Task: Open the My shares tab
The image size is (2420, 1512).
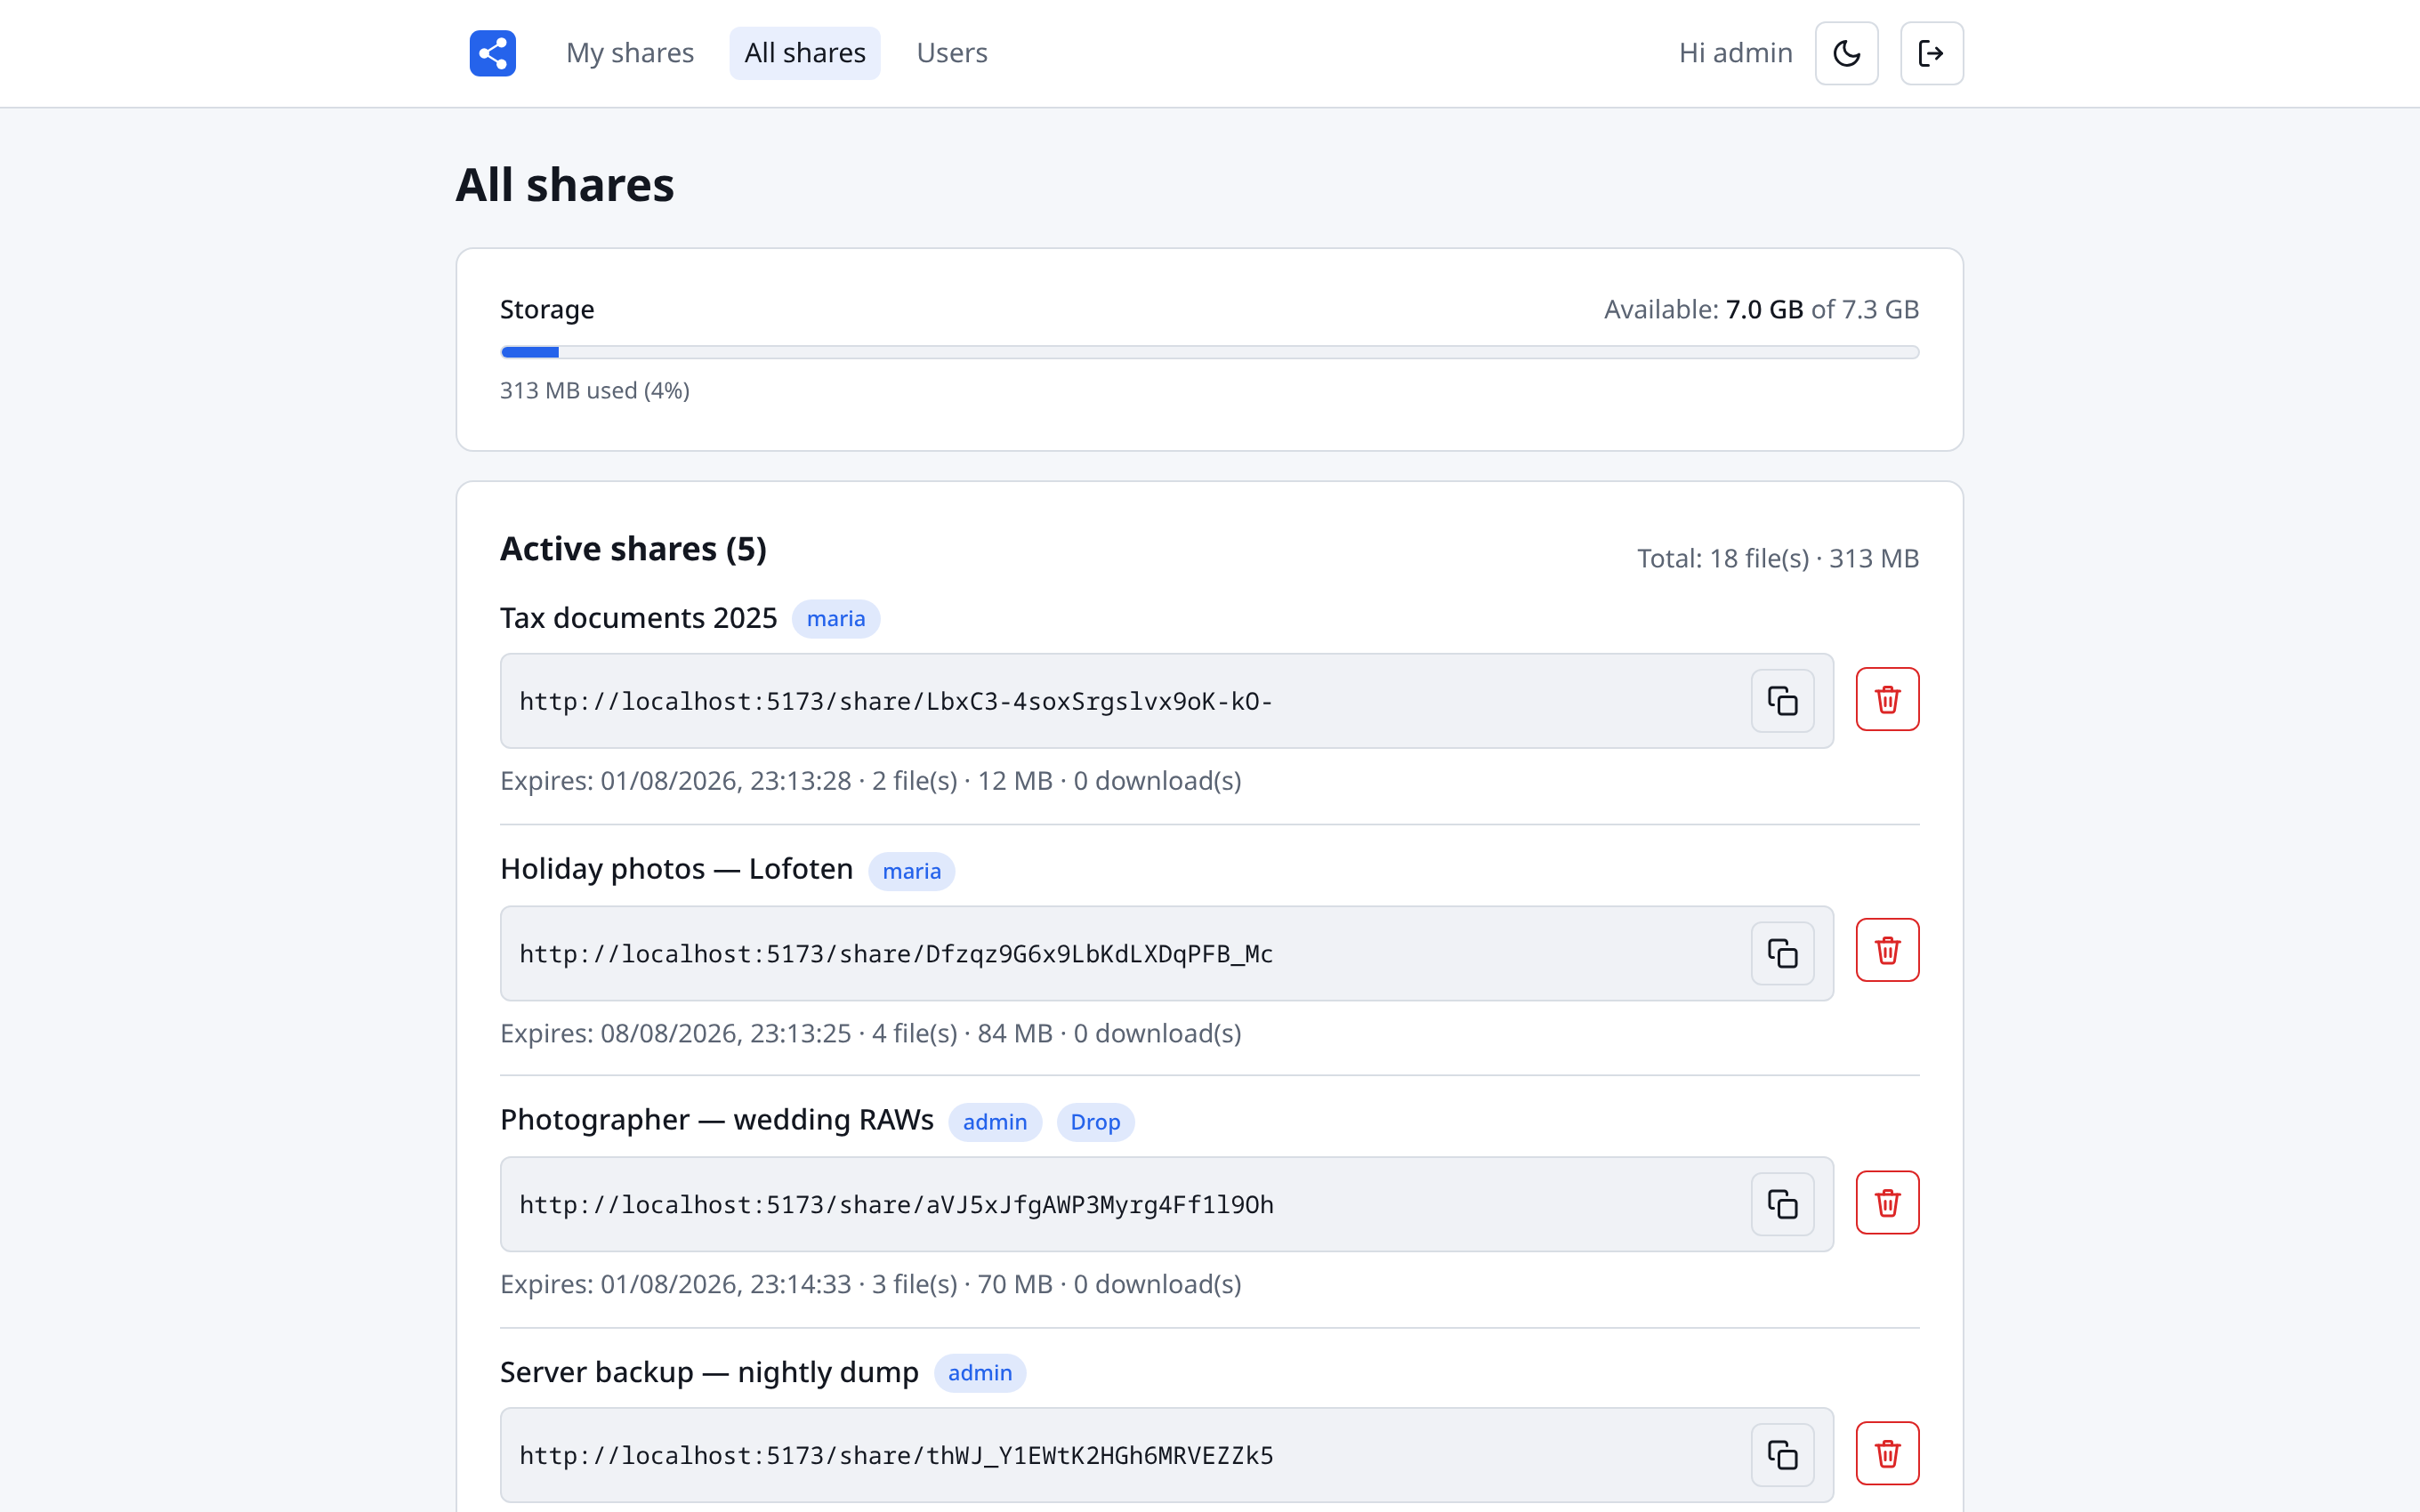Action: [x=630, y=53]
